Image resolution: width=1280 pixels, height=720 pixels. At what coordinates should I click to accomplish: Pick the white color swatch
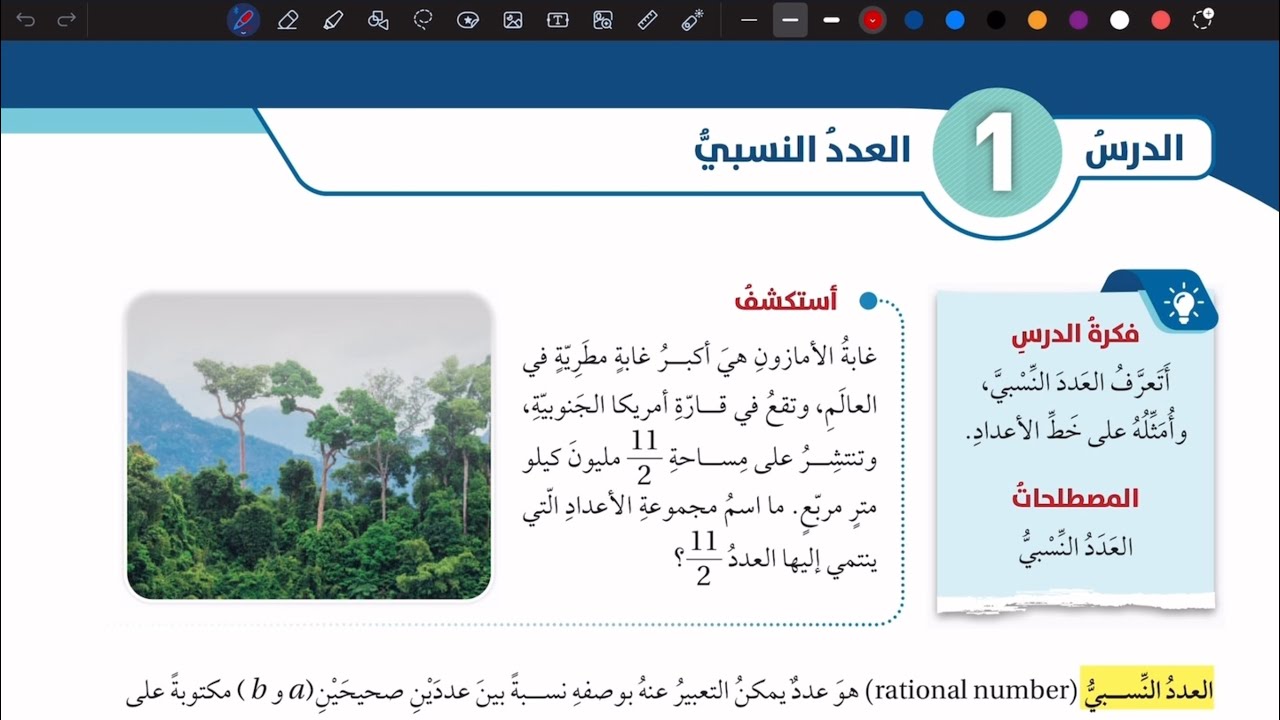[x=1119, y=20]
